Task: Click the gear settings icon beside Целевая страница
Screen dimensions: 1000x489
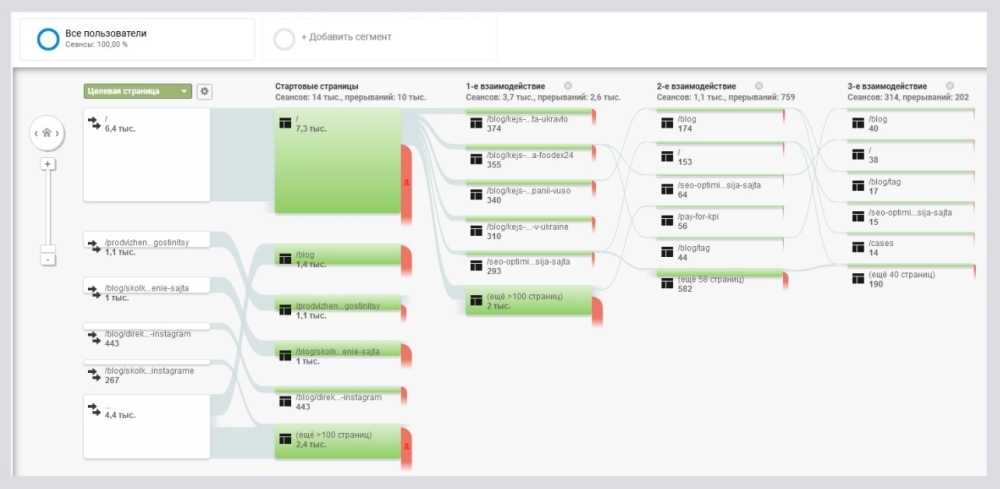Action: 204,91
